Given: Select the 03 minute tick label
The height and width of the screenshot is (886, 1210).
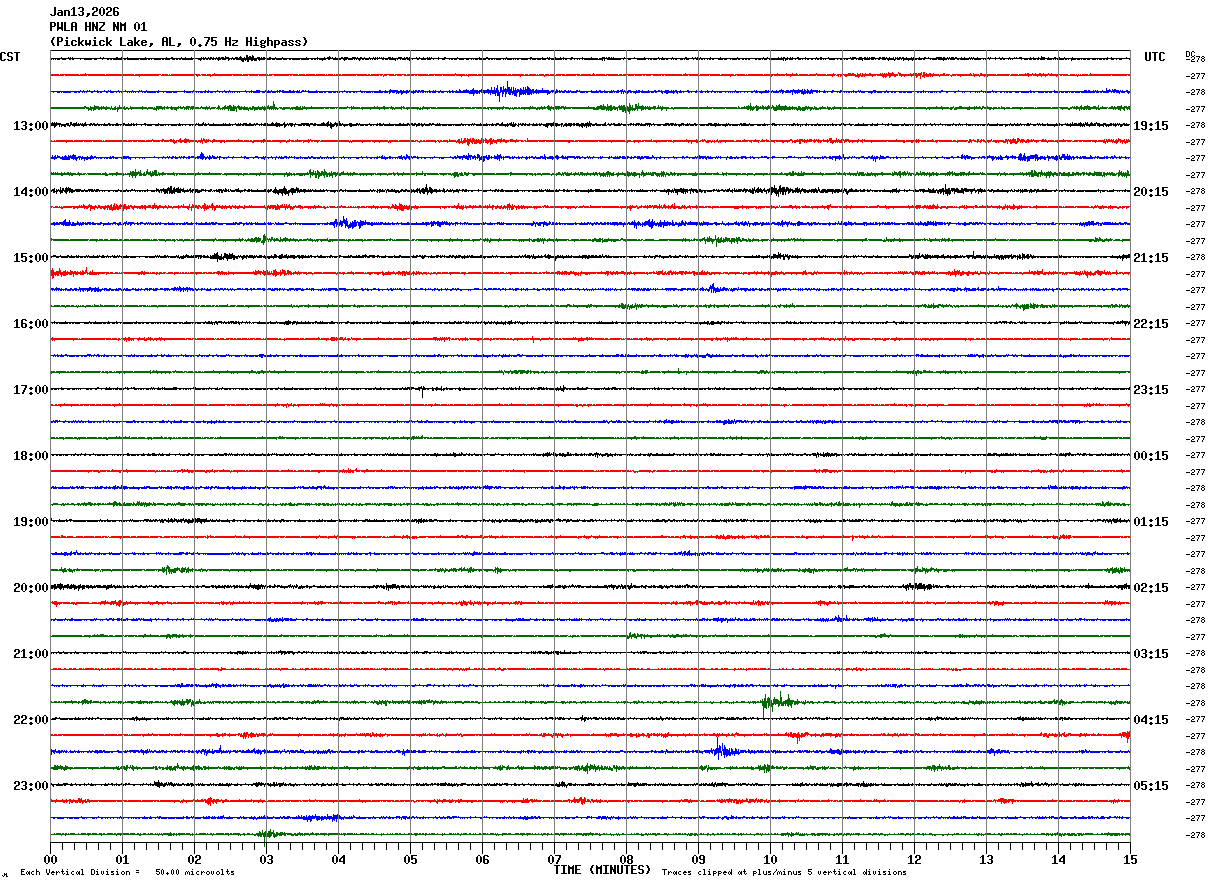Looking at the screenshot, I should pyautogui.click(x=266, y=859).
